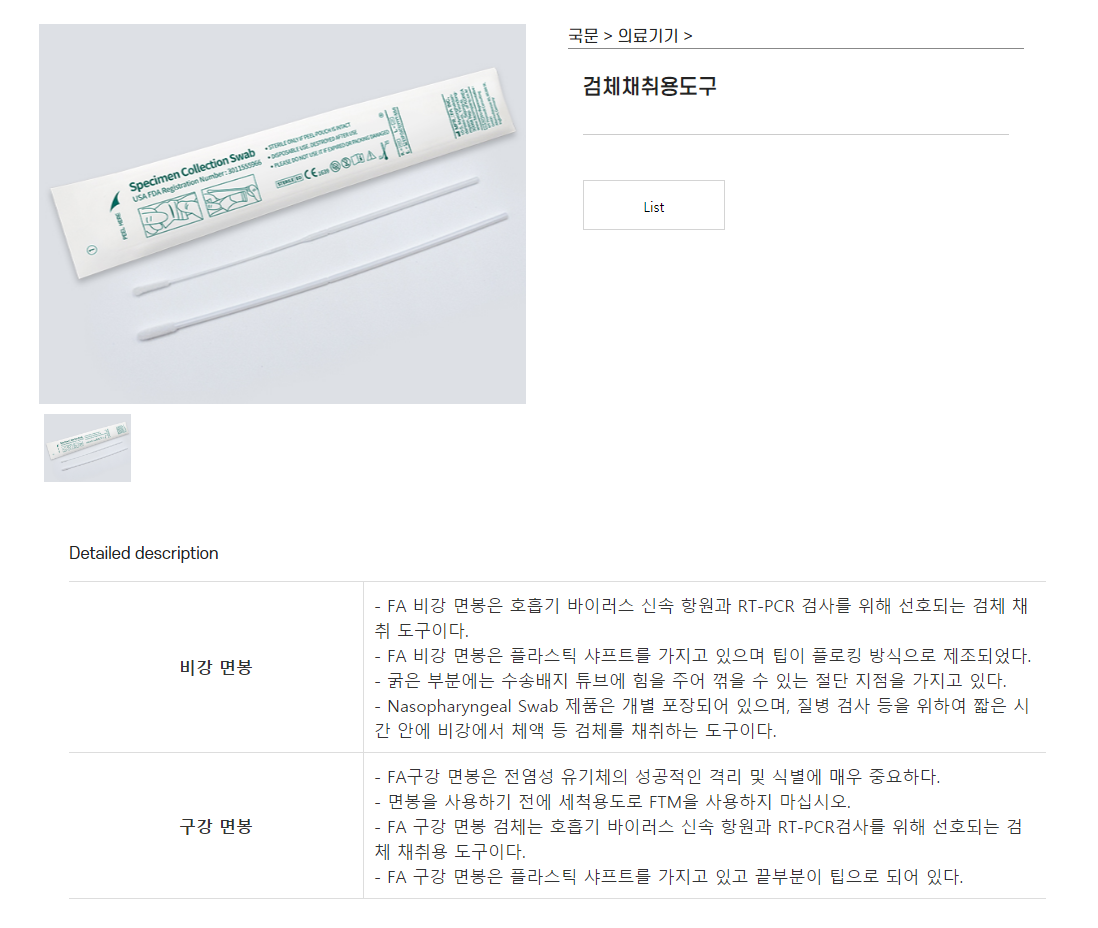Viewport: 1098px width, 928px height.
Task: Click the longer swab stick in the photo
Action: tap(322, 278)
